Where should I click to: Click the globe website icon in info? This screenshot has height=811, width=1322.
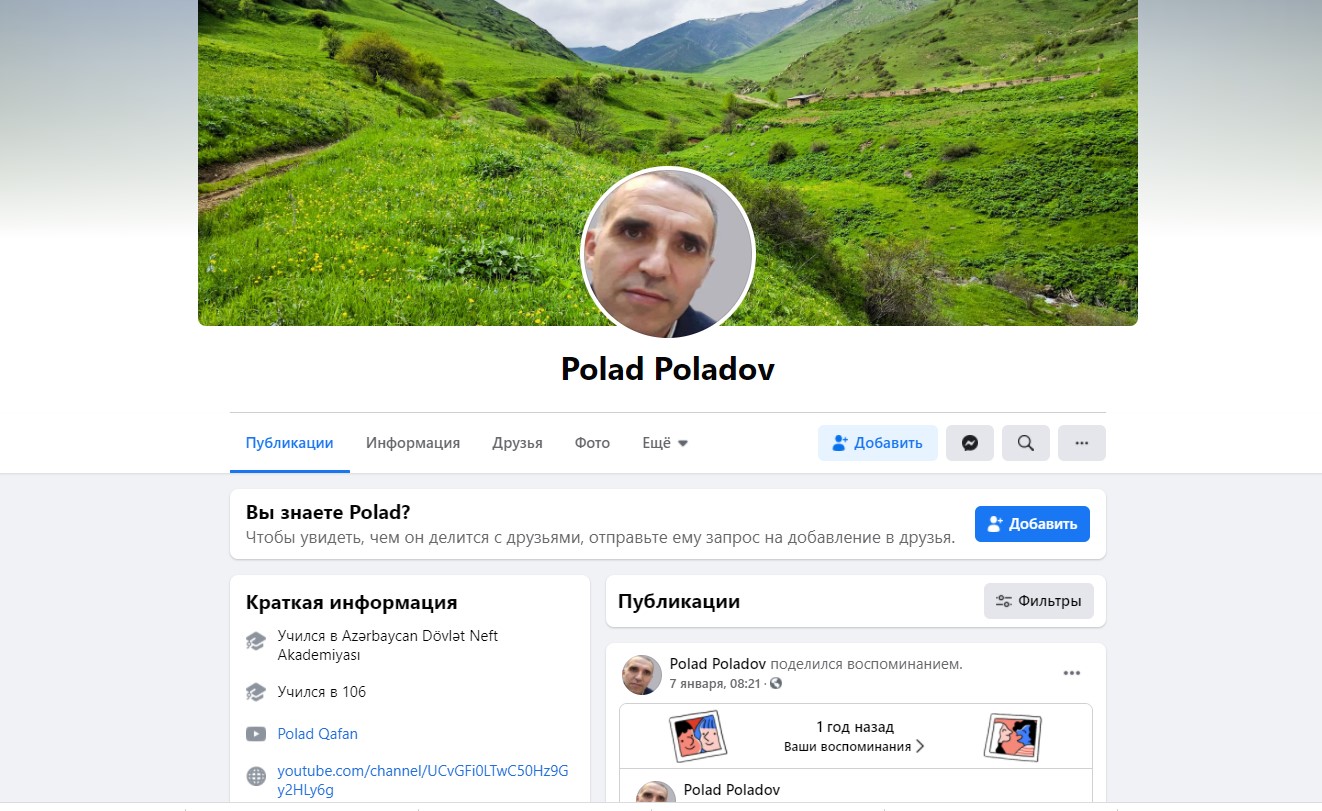256,776
